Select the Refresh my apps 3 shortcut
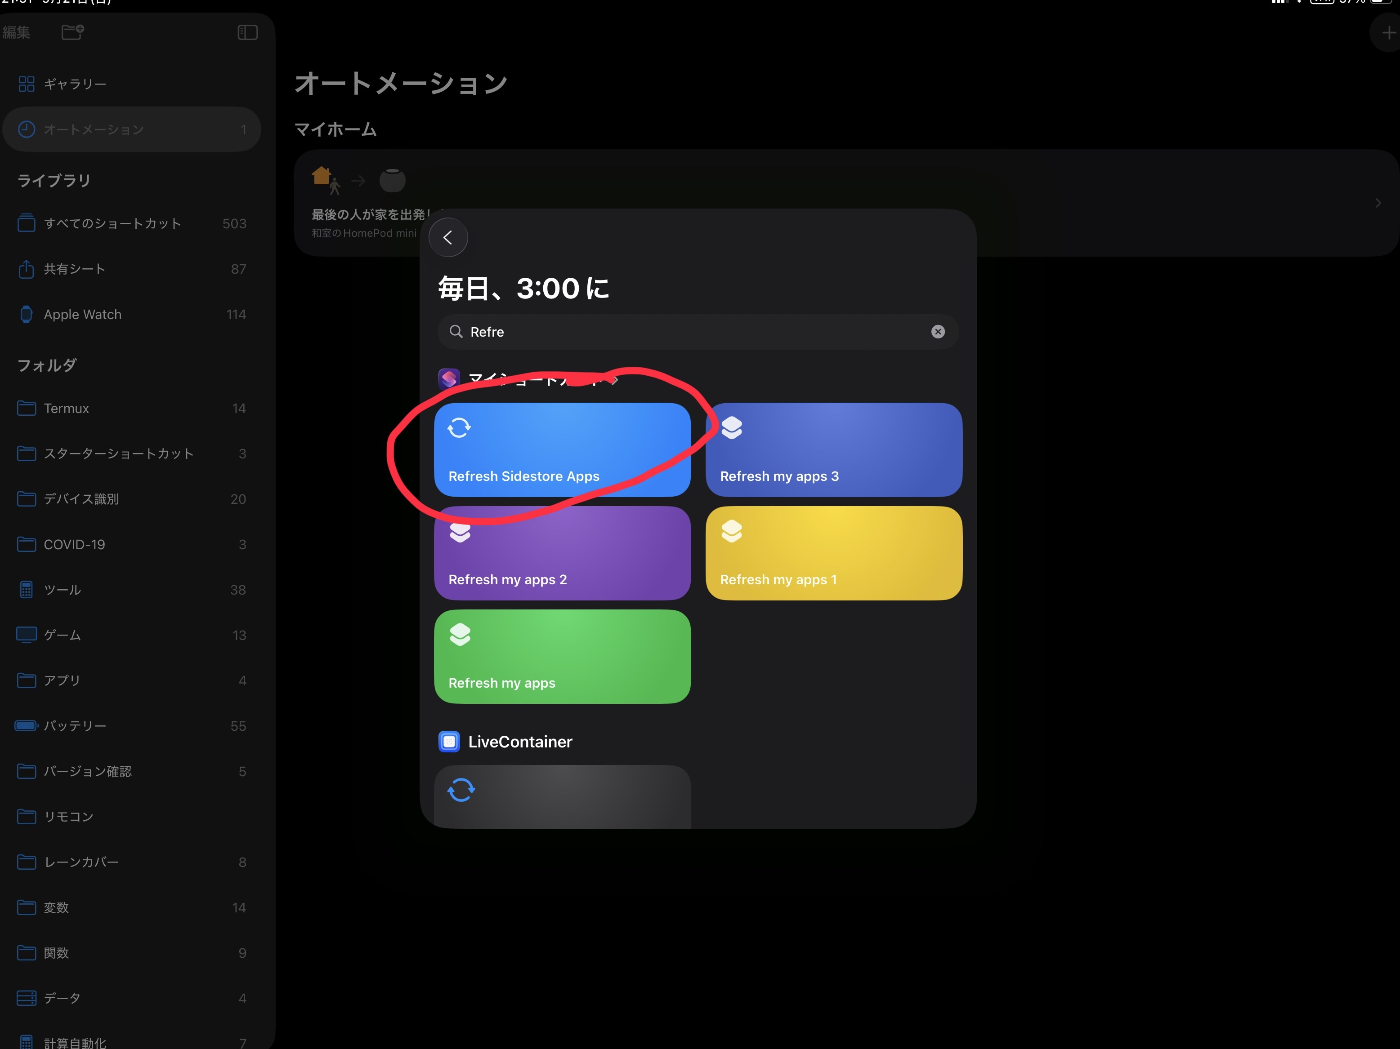The width and height of the screenshot is (1400, 1049). (834, 450)
